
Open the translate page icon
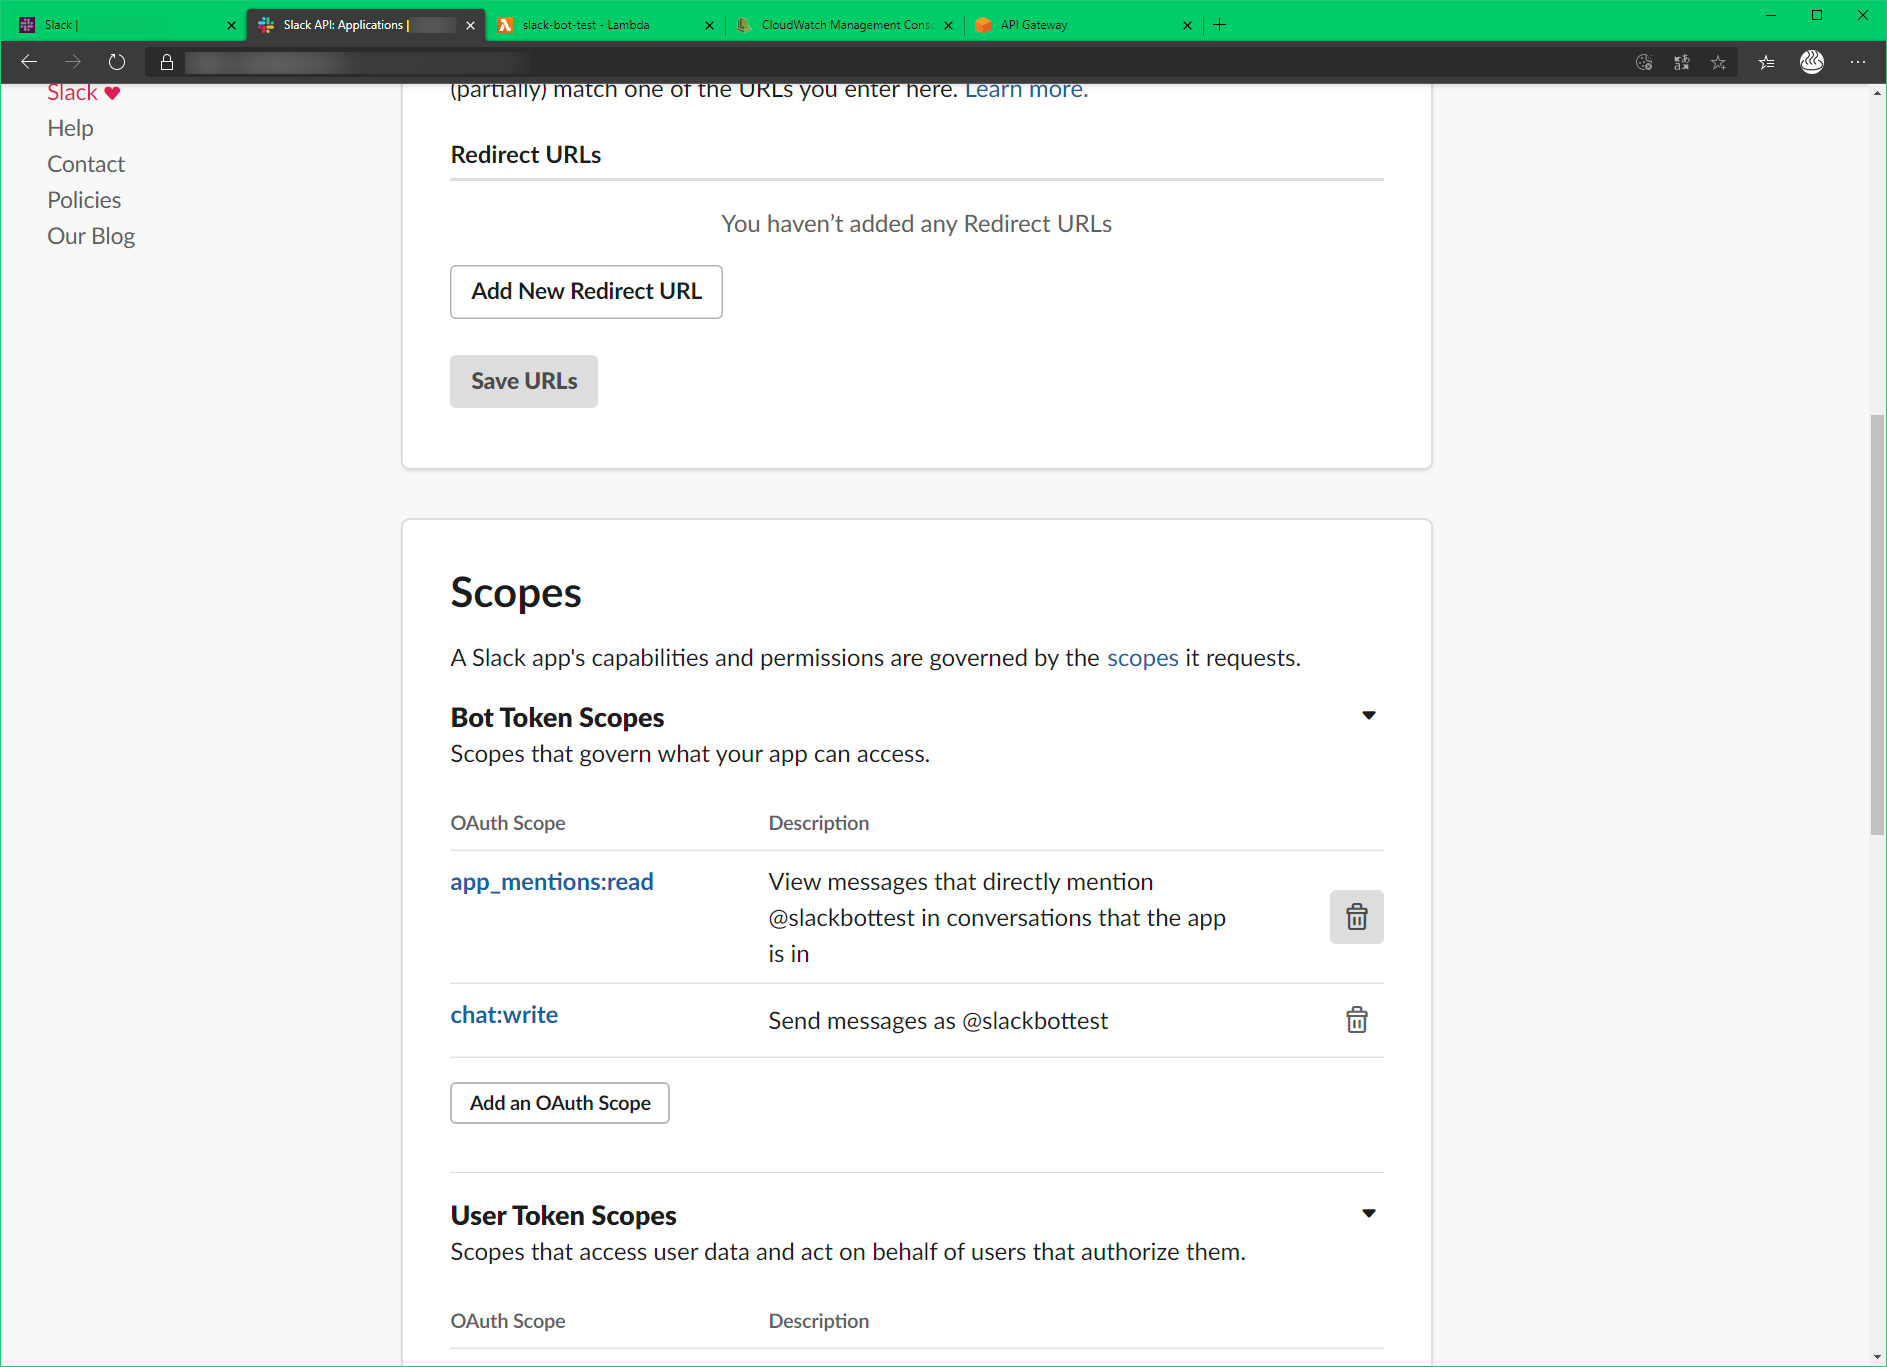click(x=1682, y=61)
